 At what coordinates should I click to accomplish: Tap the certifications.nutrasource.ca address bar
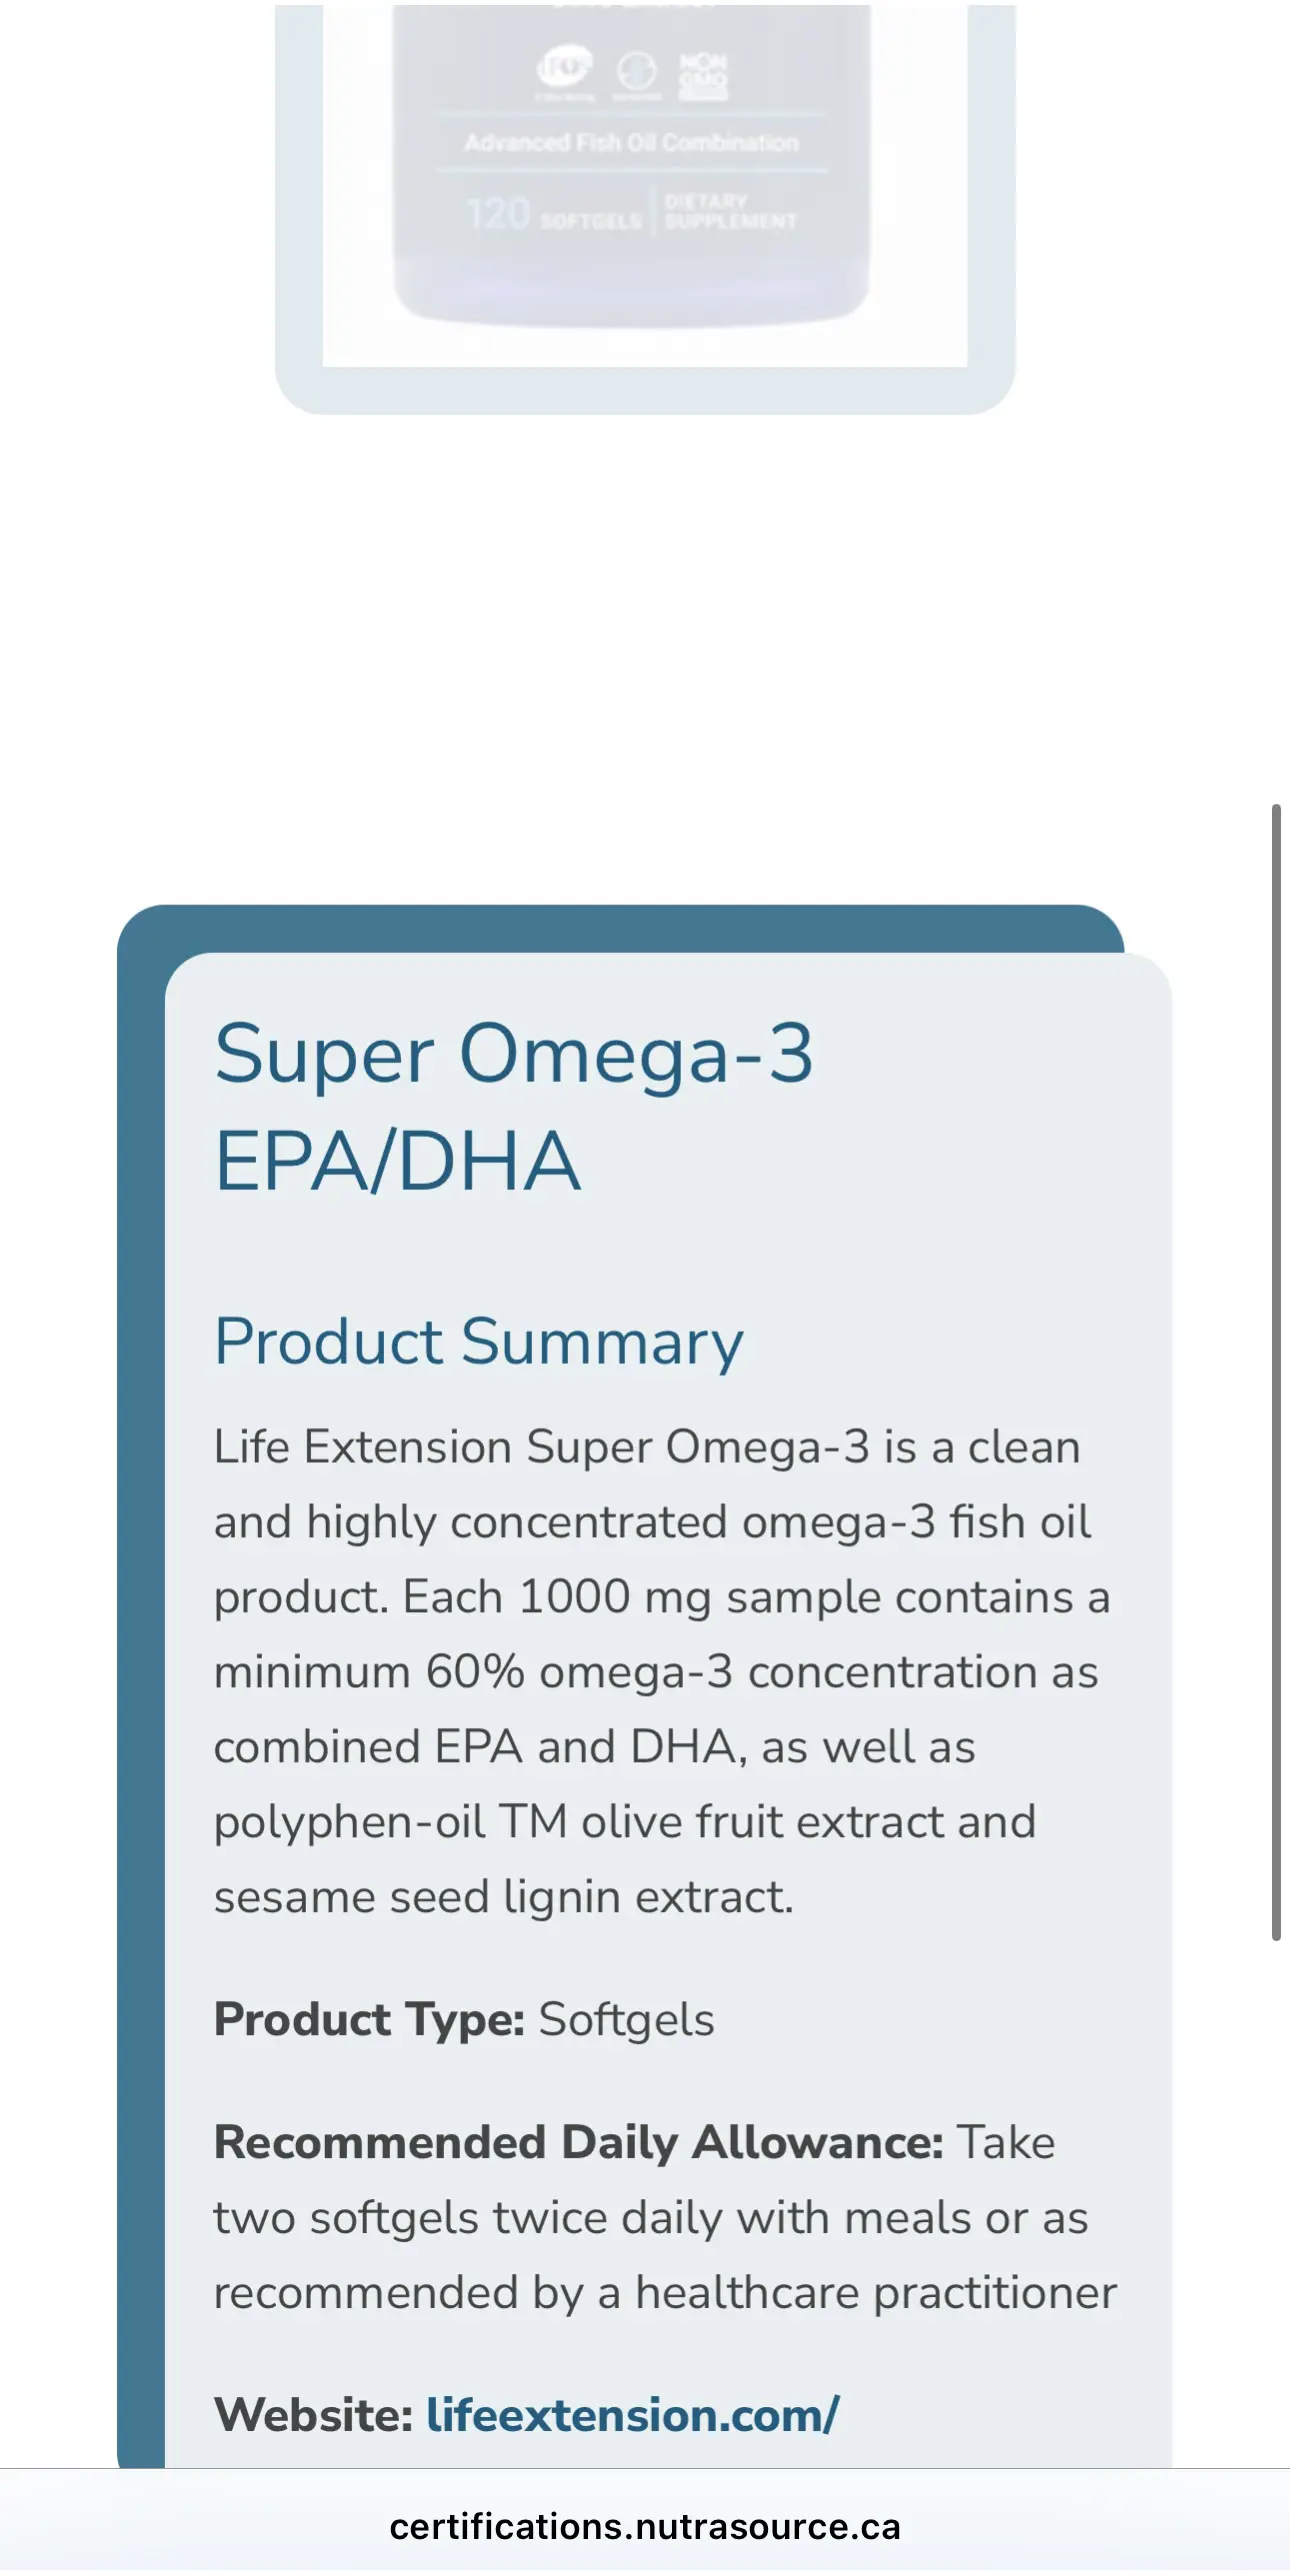tap(645, 2527)
